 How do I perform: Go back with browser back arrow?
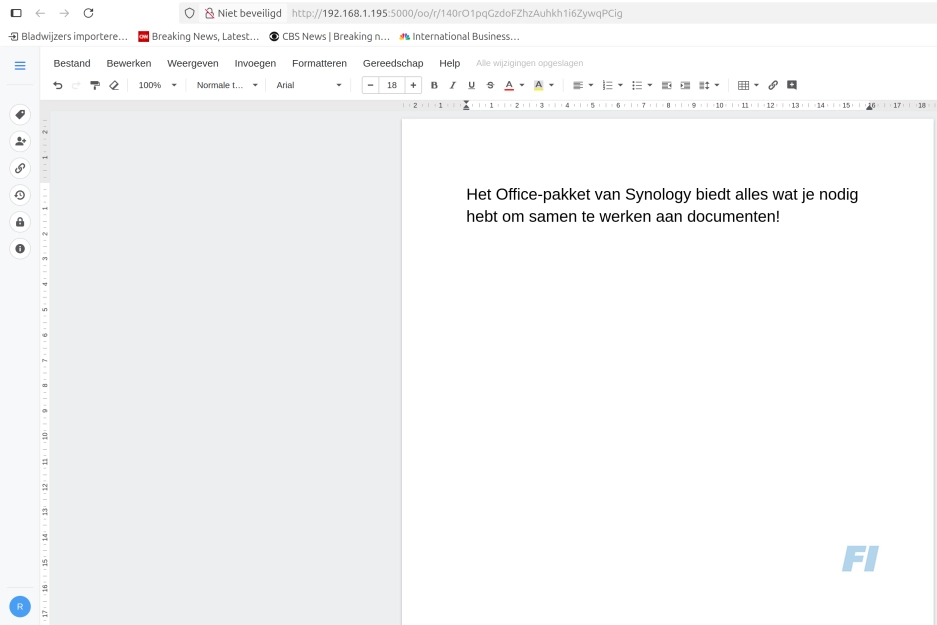point(40,13)
